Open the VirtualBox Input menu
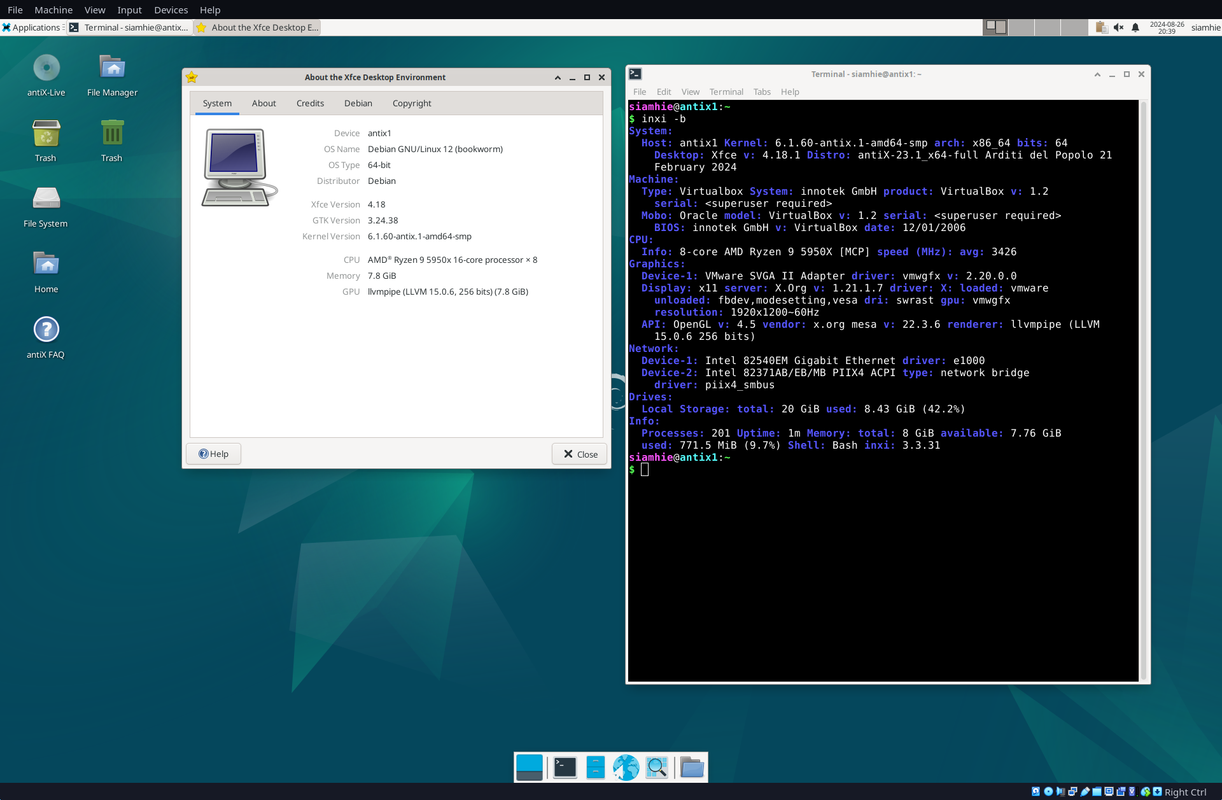 click(129, 9)
